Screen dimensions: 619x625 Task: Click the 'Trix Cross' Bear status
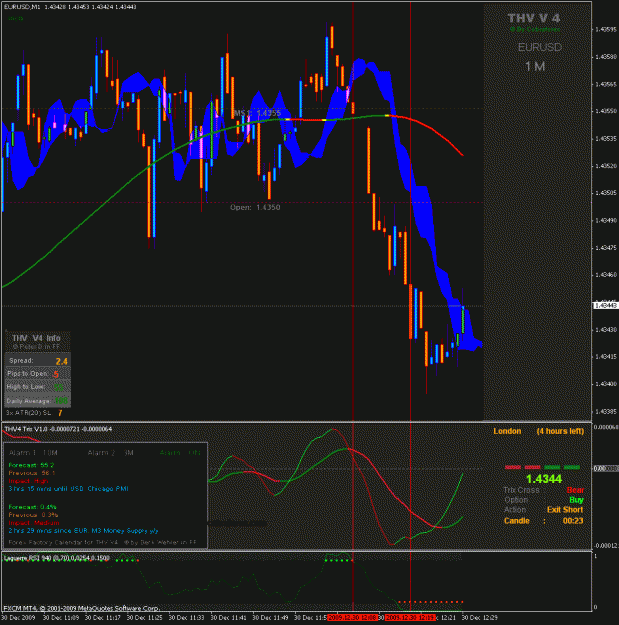[575, 490]
